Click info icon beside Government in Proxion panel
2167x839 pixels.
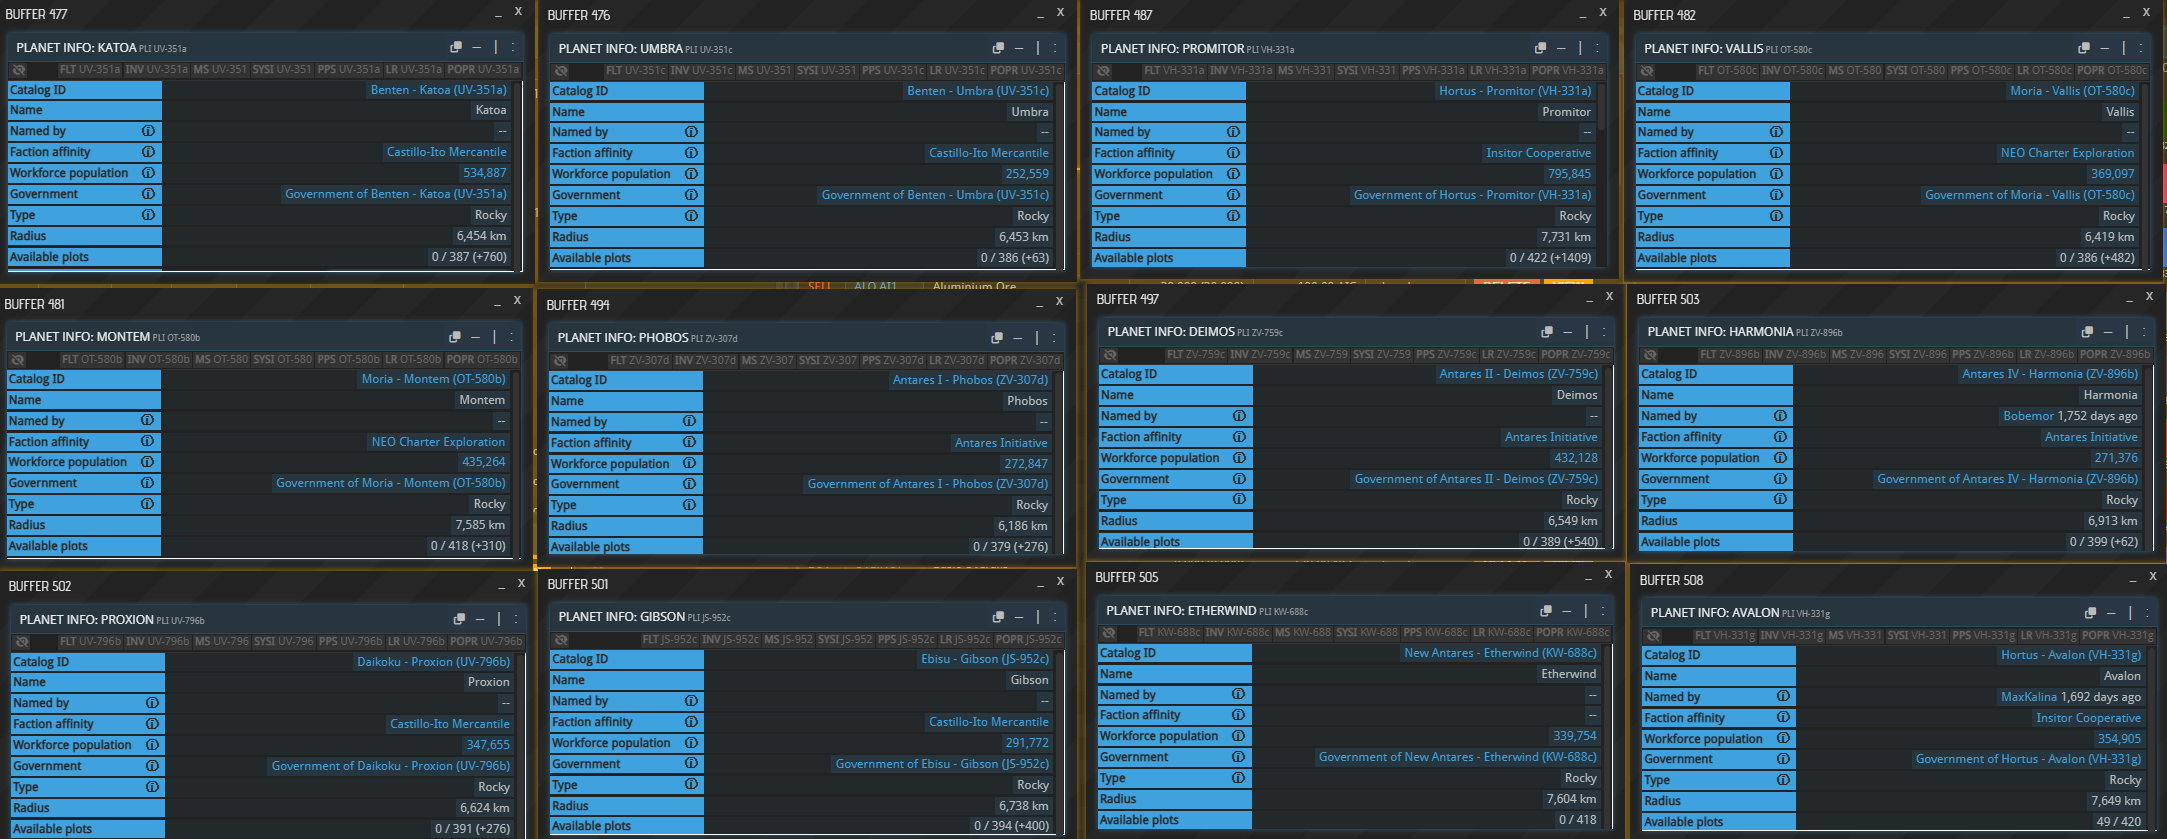(152, 766)
